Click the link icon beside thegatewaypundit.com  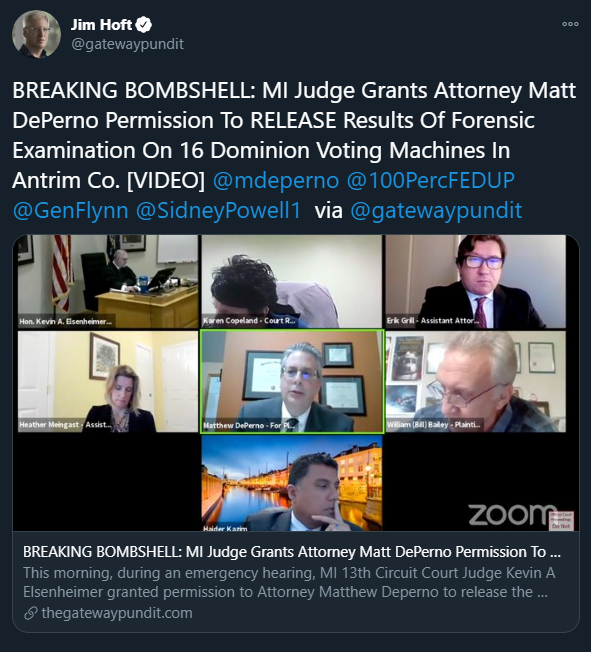tap(30, 613)
